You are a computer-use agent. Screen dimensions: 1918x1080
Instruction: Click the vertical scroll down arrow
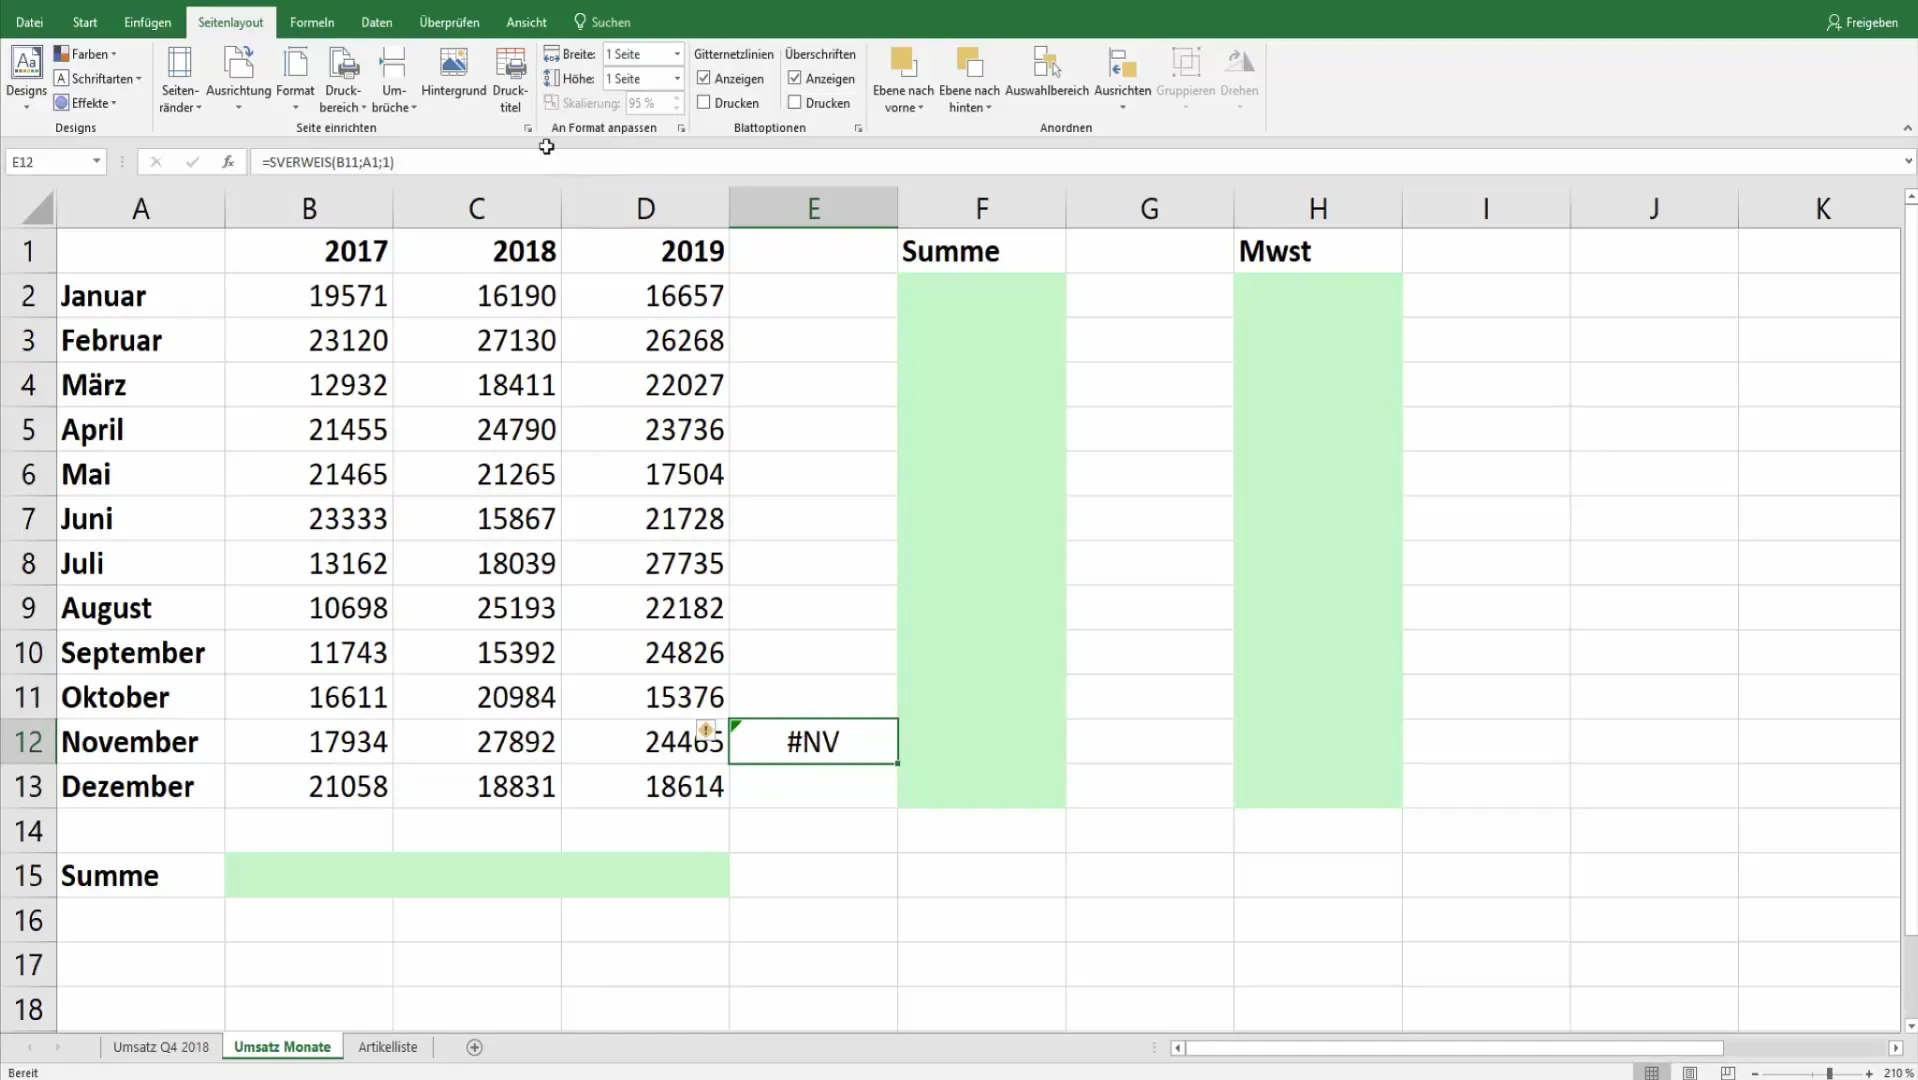tap(1911, 1026)
